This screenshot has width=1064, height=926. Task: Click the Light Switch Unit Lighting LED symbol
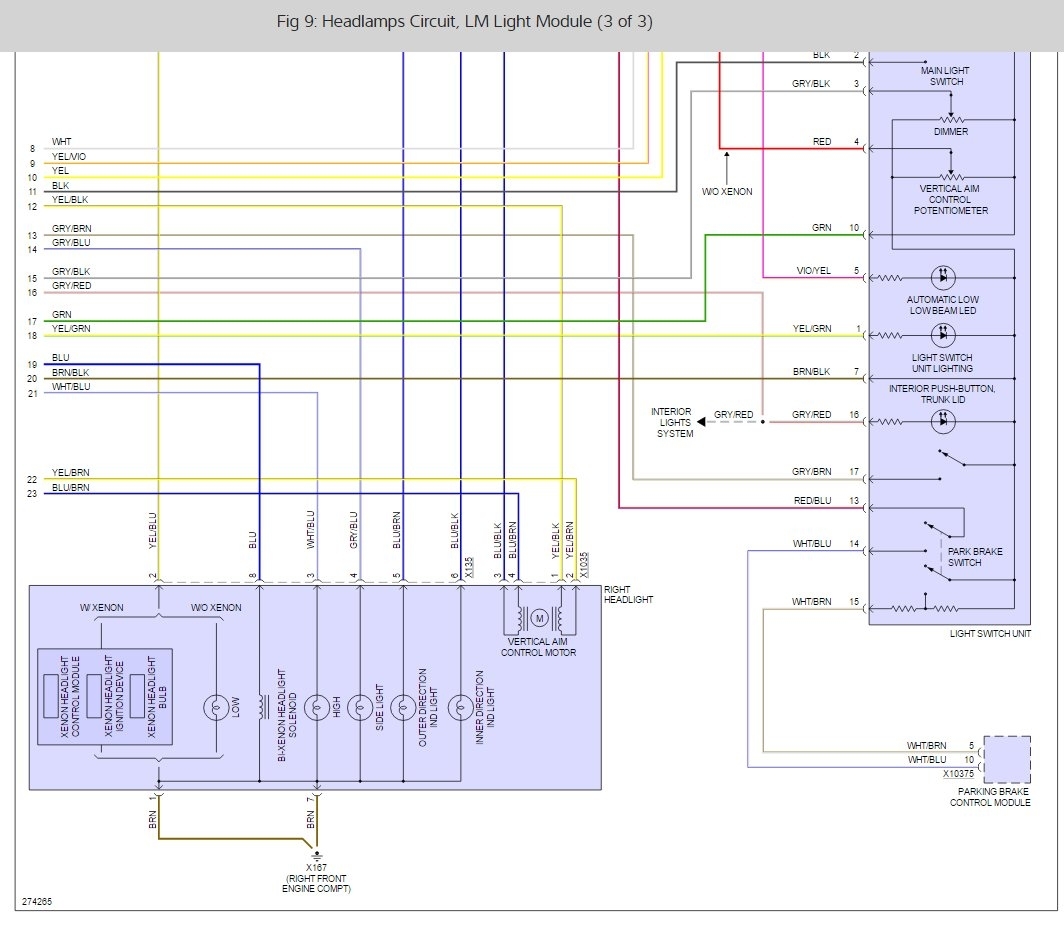pos(943,334)
